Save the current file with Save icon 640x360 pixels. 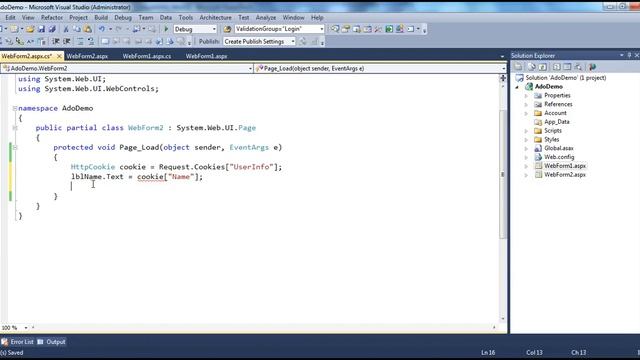click(x=41, y=29)
